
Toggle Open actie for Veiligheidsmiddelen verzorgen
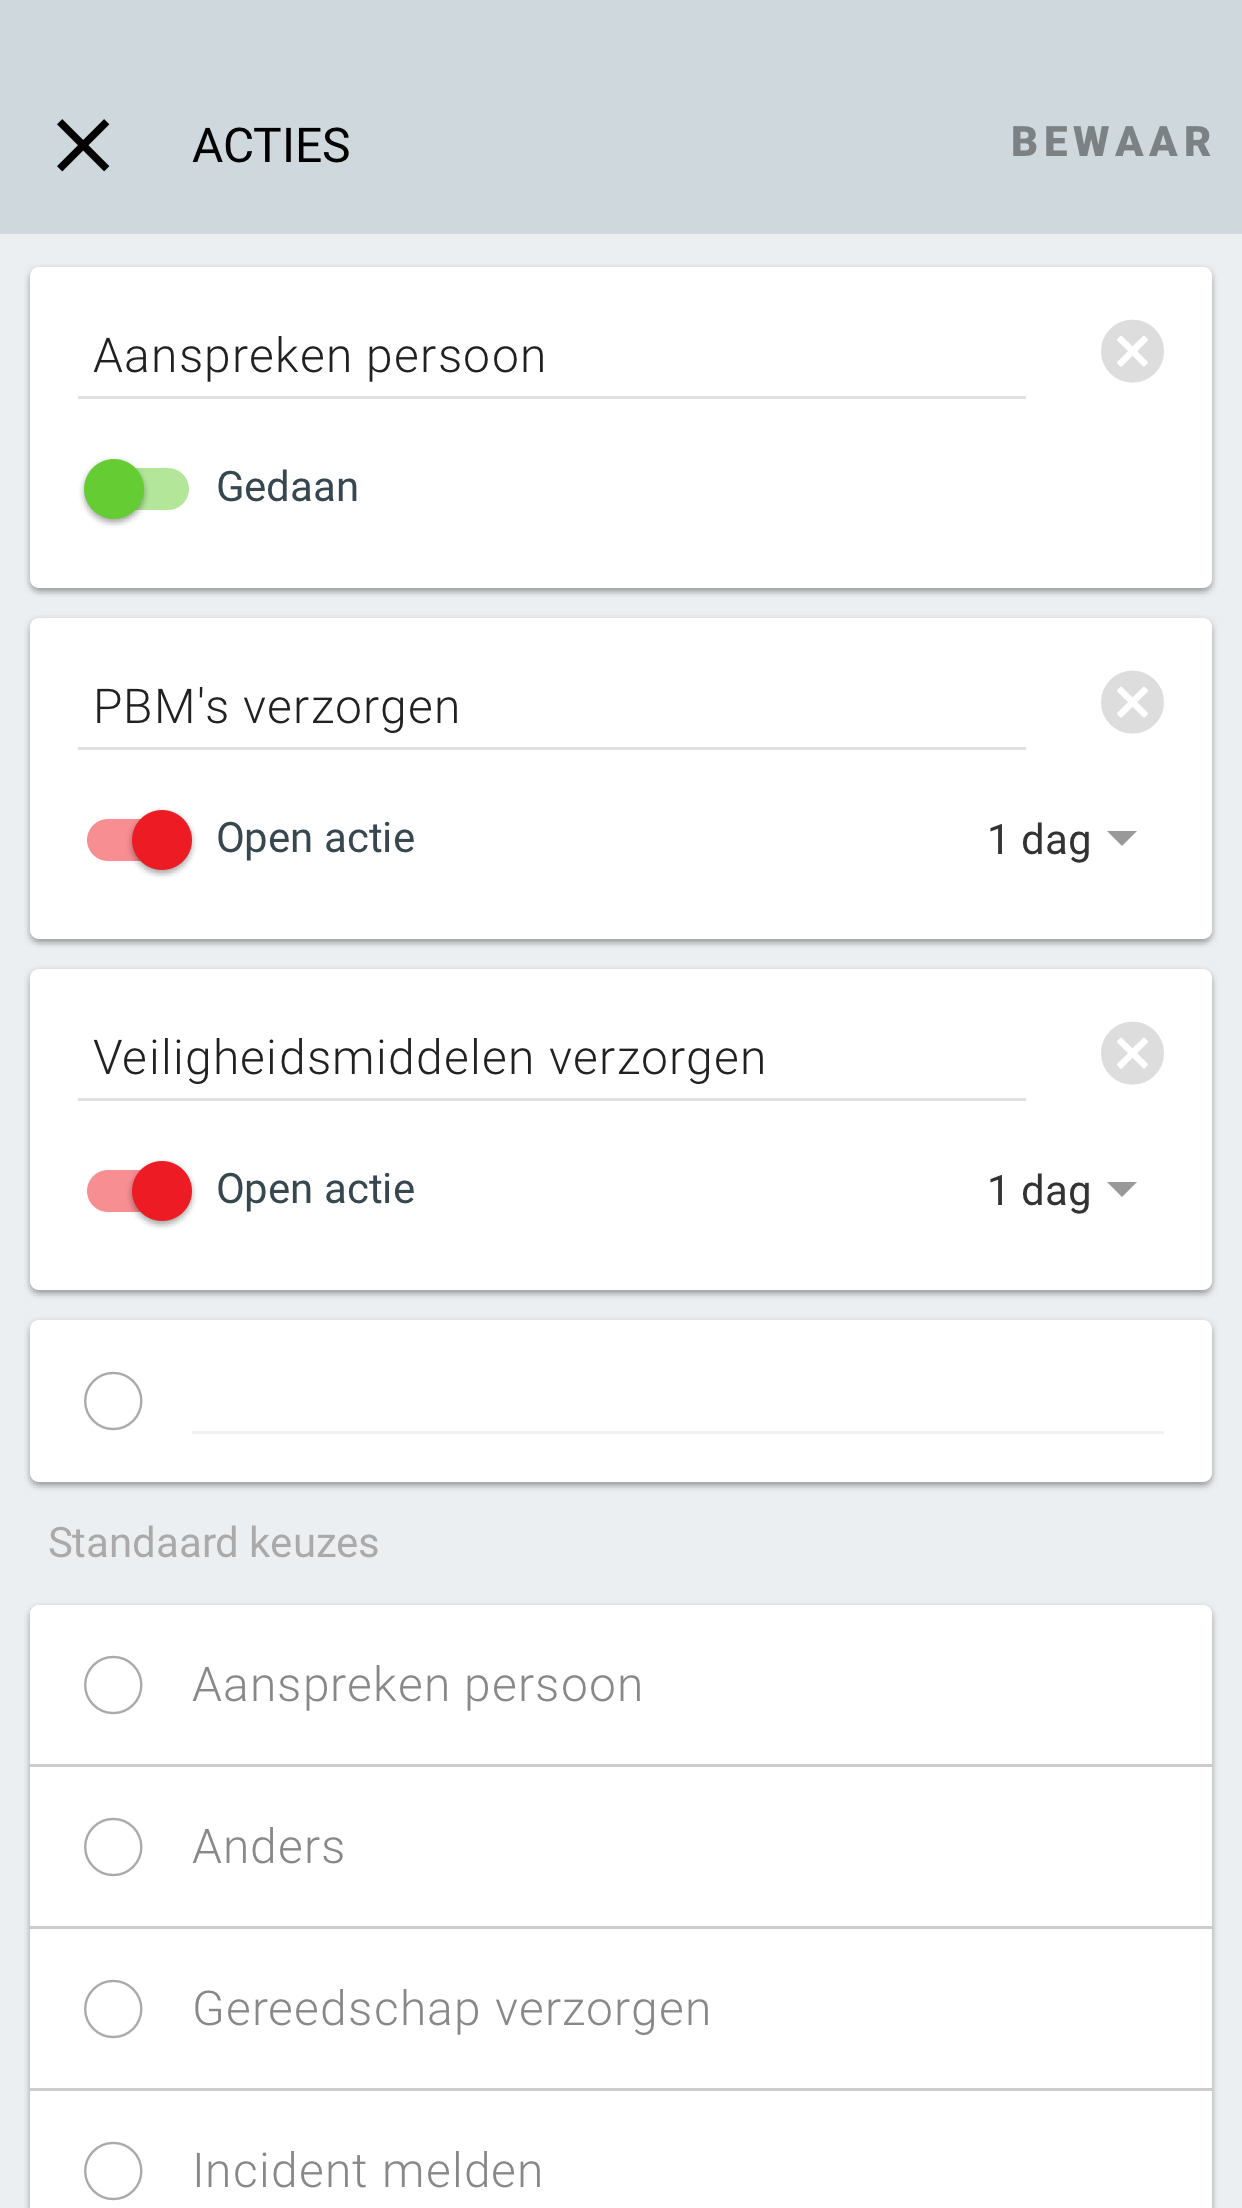pyautogui.click(x=139, y=1191)
